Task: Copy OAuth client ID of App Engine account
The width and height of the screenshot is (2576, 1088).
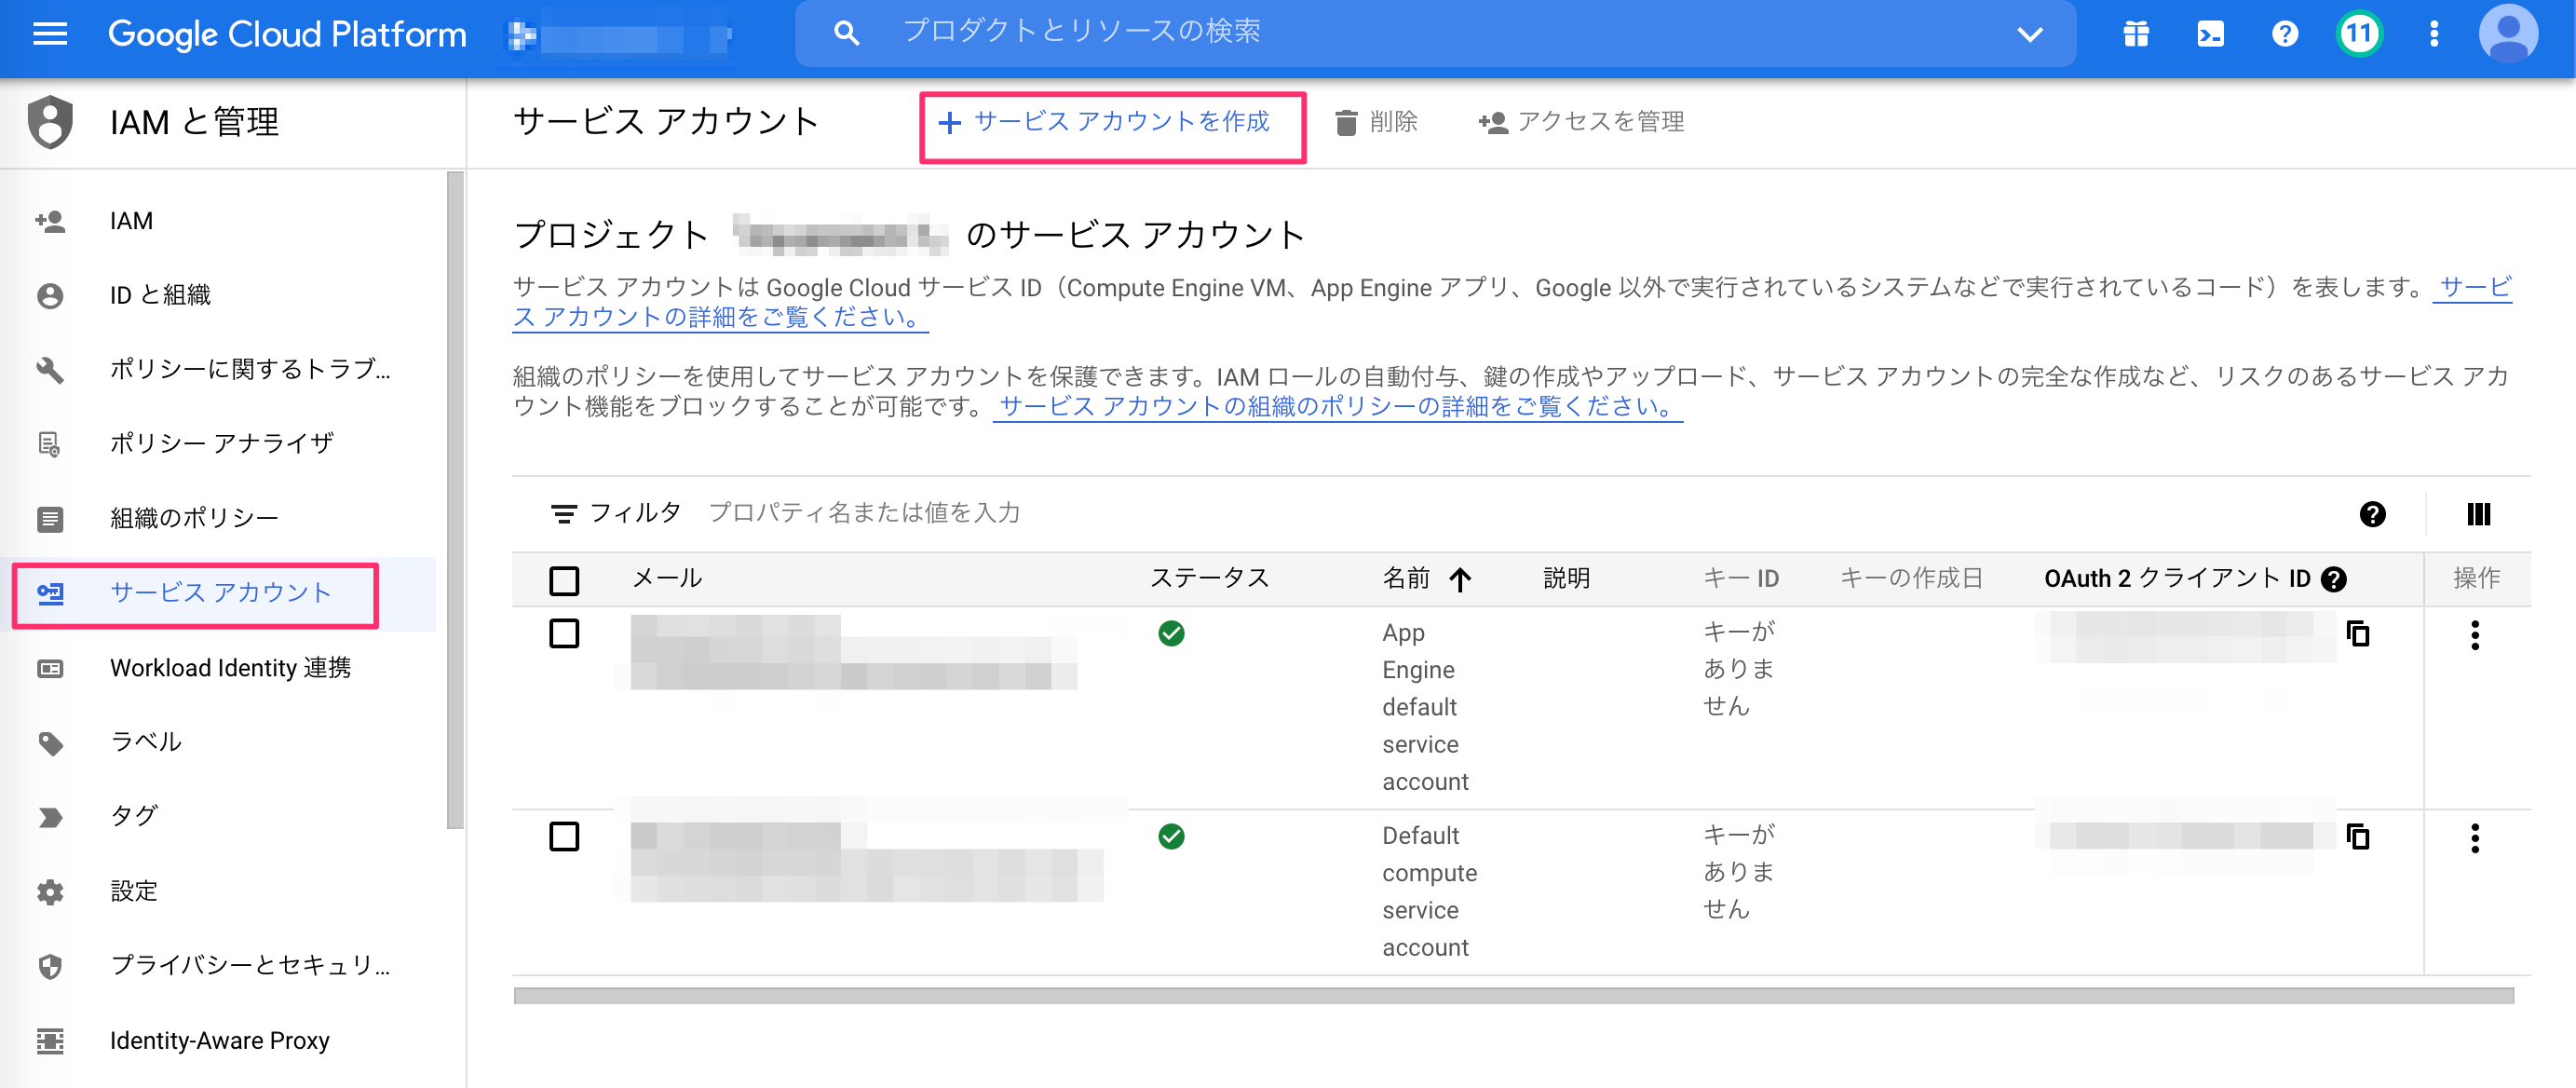Action: click(x=2358, y=634)
